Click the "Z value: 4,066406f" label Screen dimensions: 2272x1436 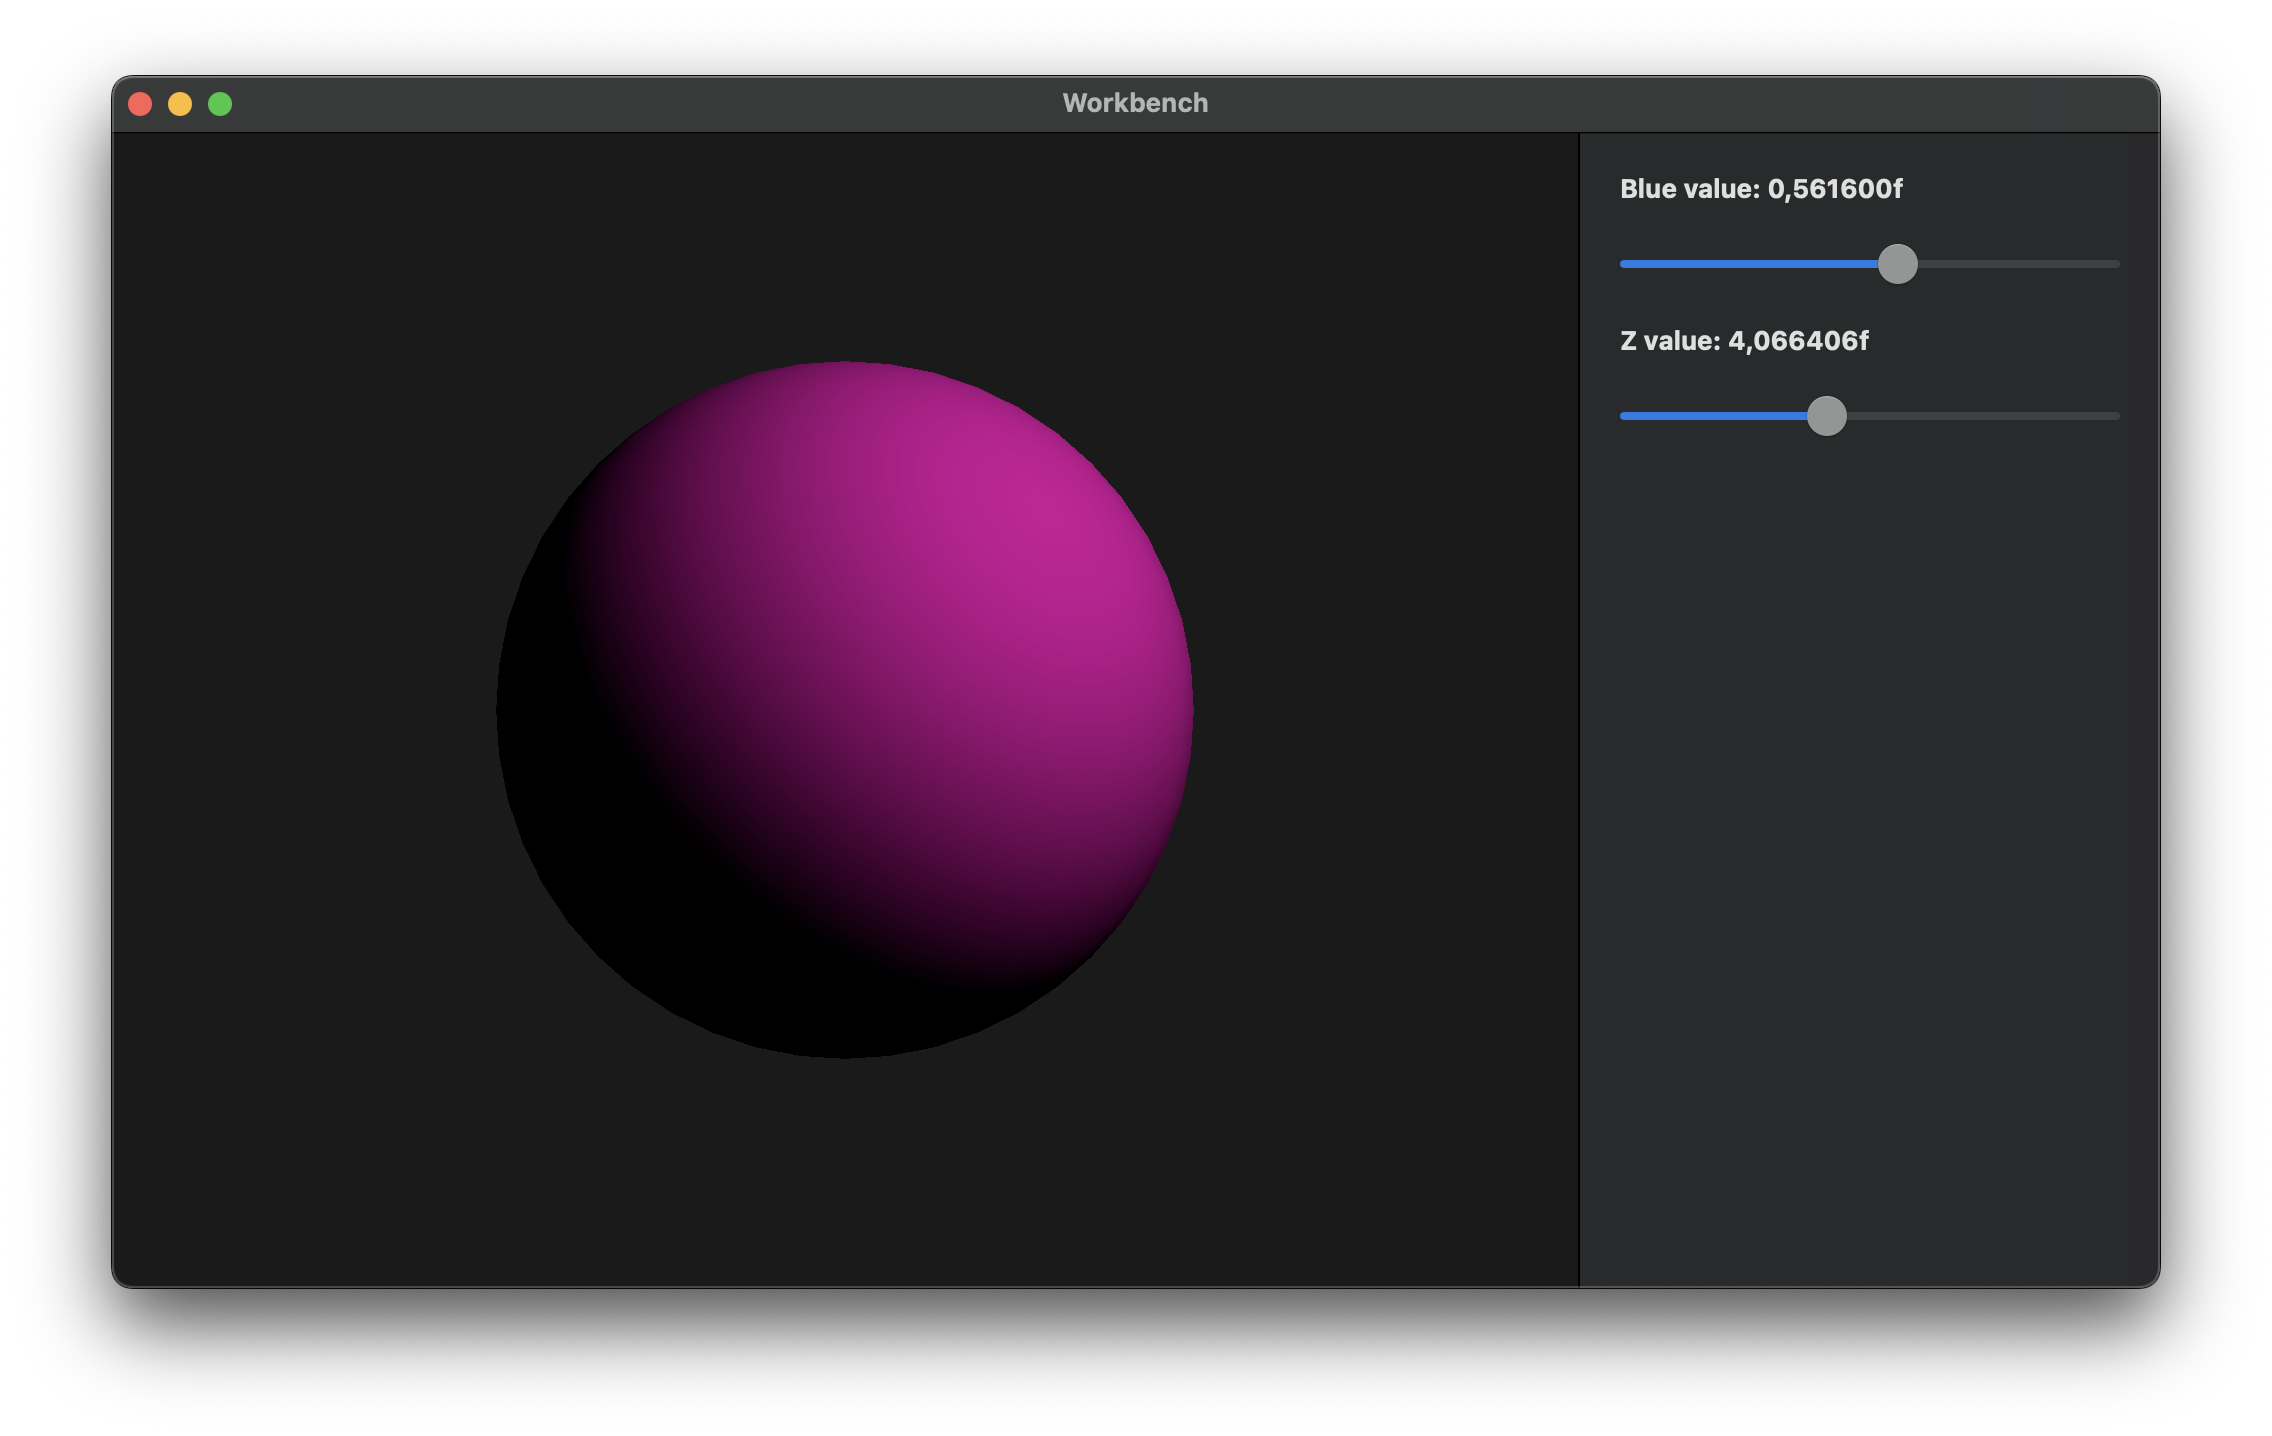pos(1743,341)
